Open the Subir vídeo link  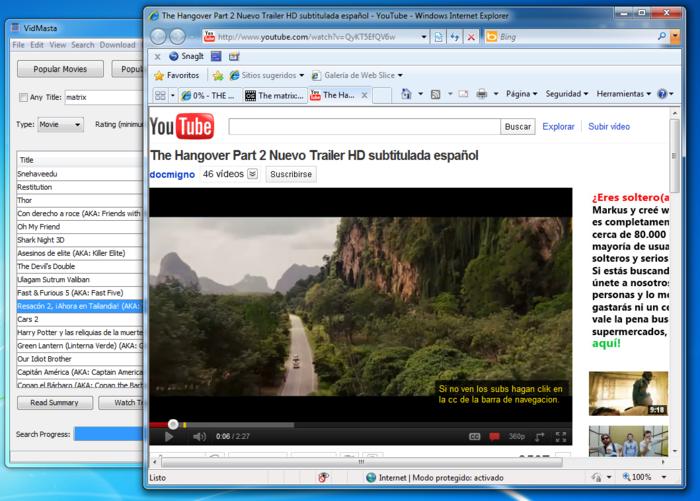[609, 126]
